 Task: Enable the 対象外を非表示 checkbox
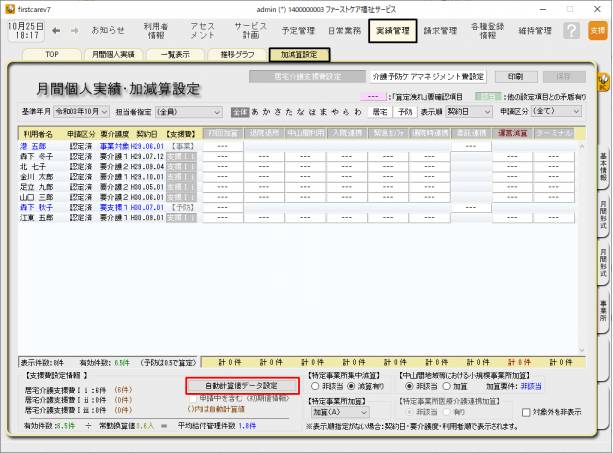pos(527,411)
